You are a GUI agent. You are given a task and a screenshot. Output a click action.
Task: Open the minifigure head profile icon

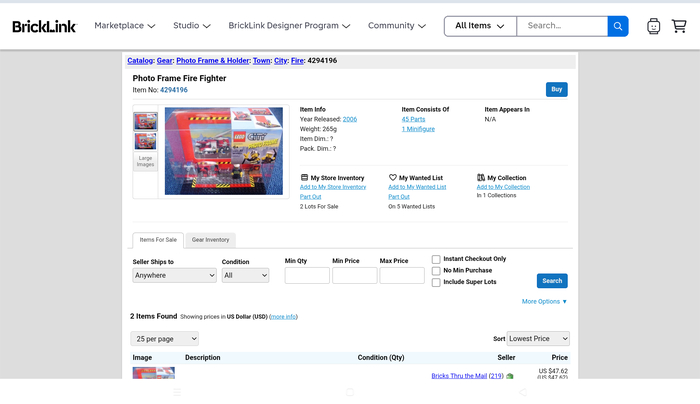pyautogui.click(x=653, y=26)
